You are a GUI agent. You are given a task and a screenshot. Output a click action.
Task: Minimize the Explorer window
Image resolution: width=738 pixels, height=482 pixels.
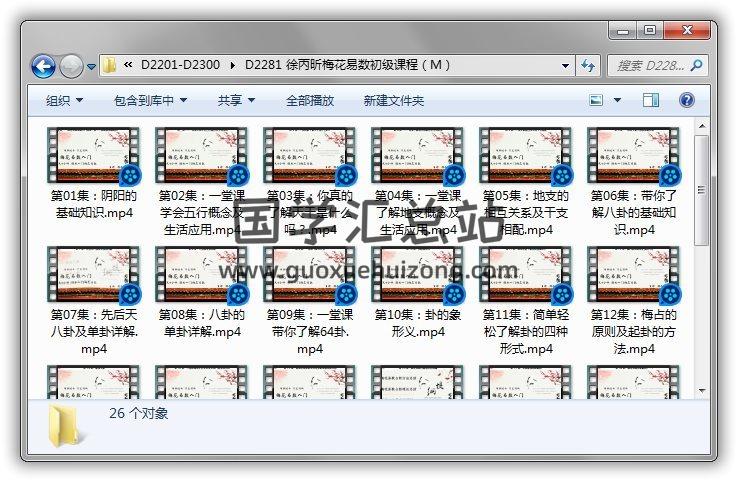(x=623, y=31)
